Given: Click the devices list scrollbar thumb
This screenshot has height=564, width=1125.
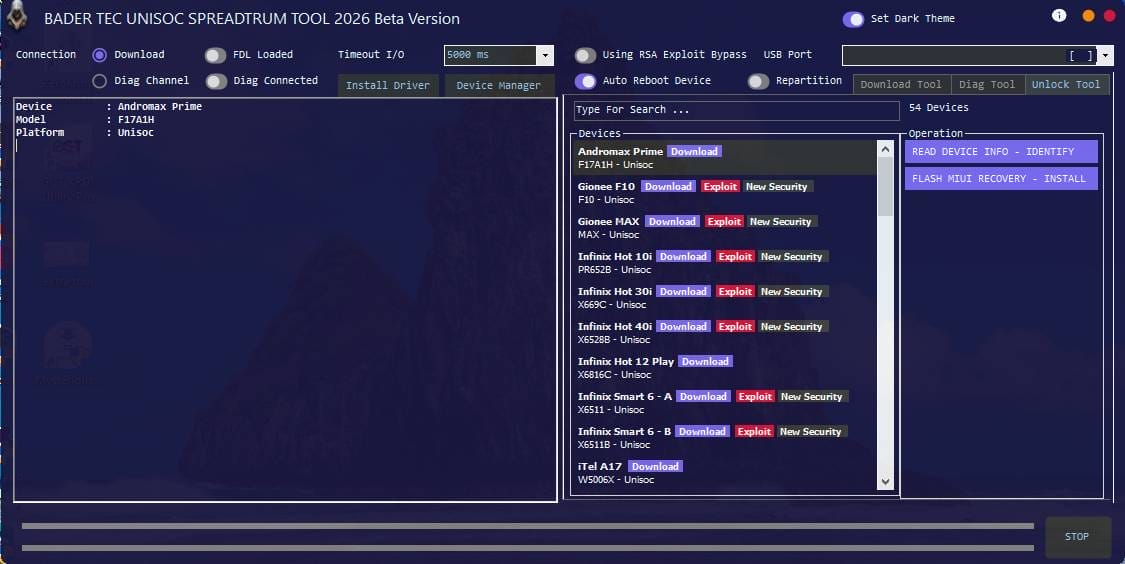Looking at the screenshot, I should (885, 185).
